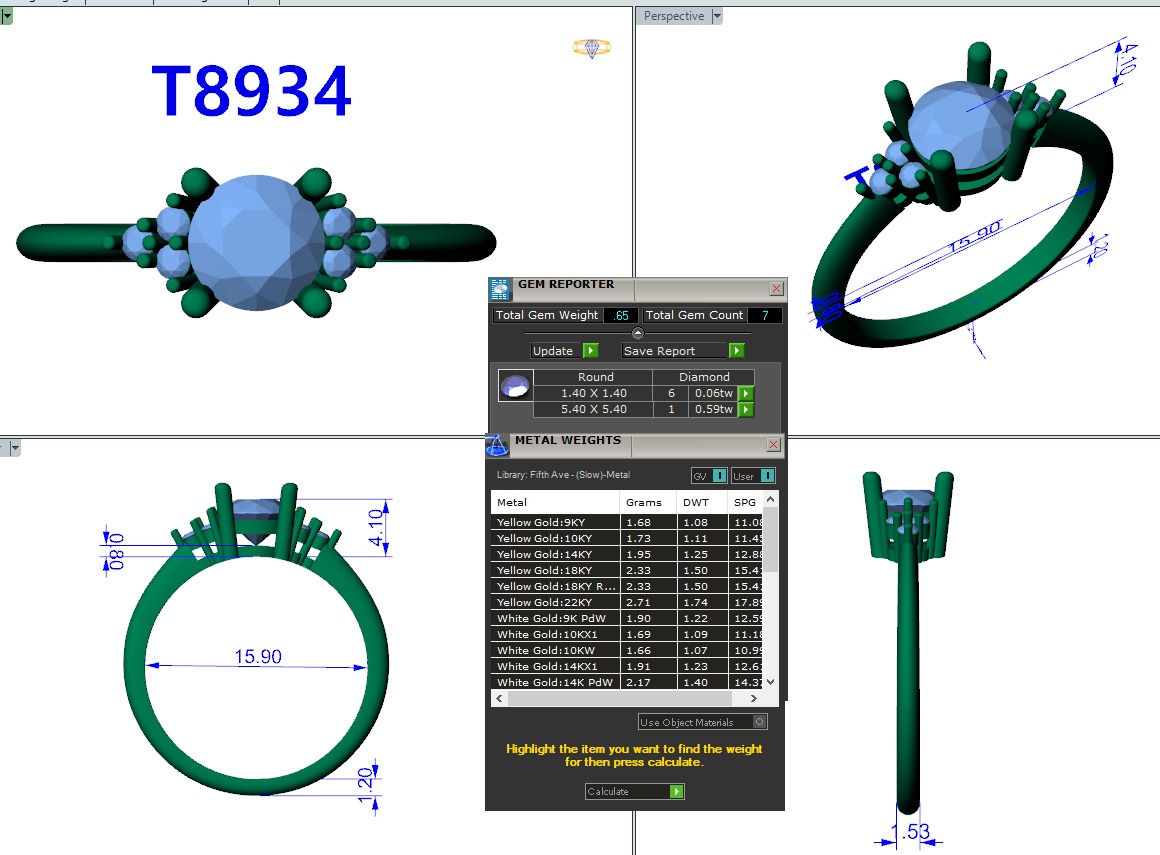Click the green arrow beside 0.59tw
The width and height of the screenshot is (1160, 855).
[x=746, y=410]
